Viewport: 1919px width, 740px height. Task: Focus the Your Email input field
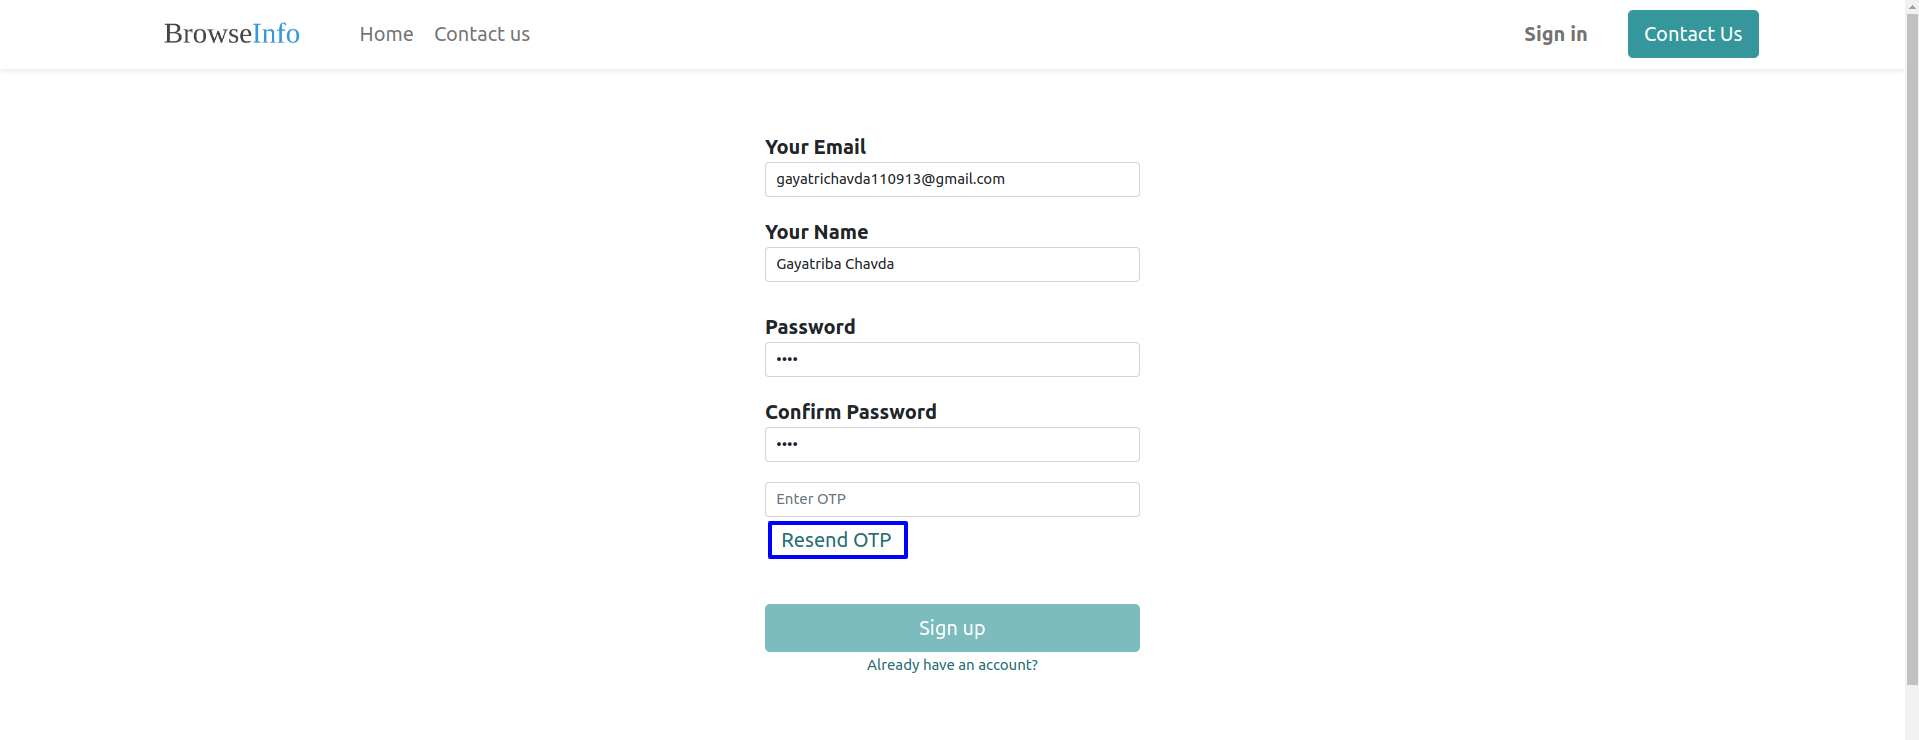[952, 179]
